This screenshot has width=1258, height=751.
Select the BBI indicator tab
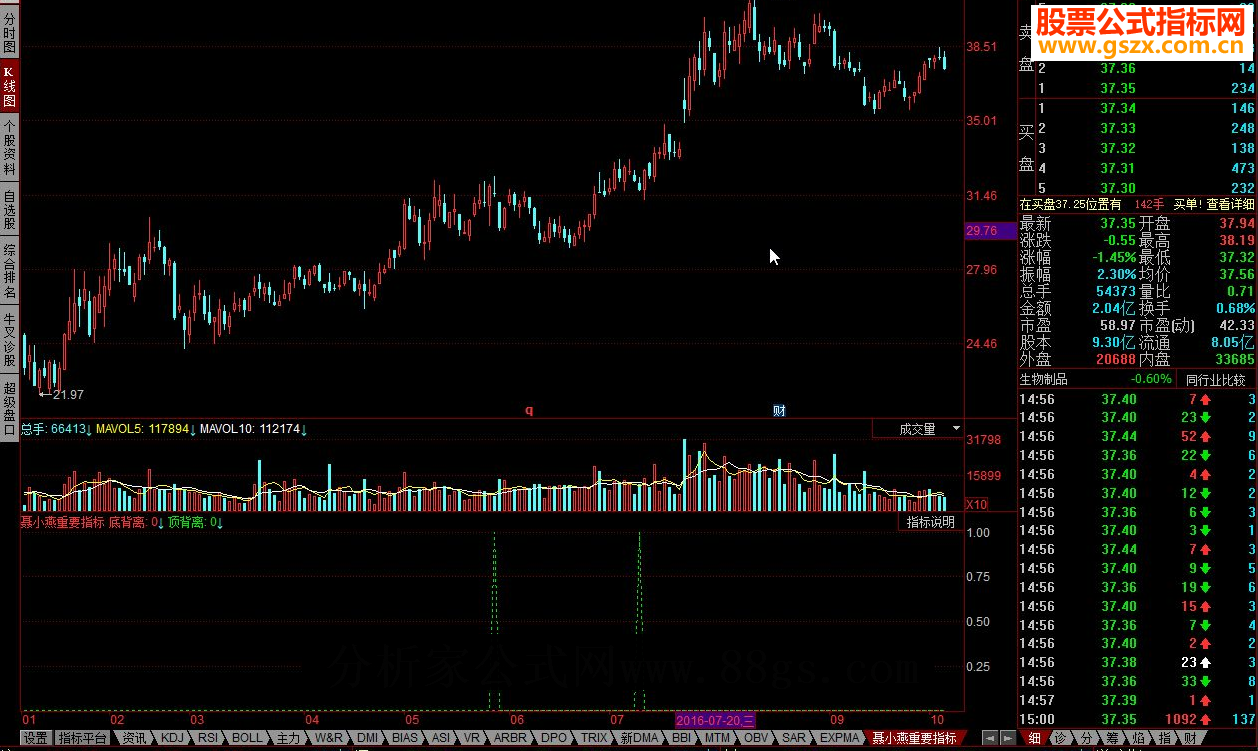[681, 738]
